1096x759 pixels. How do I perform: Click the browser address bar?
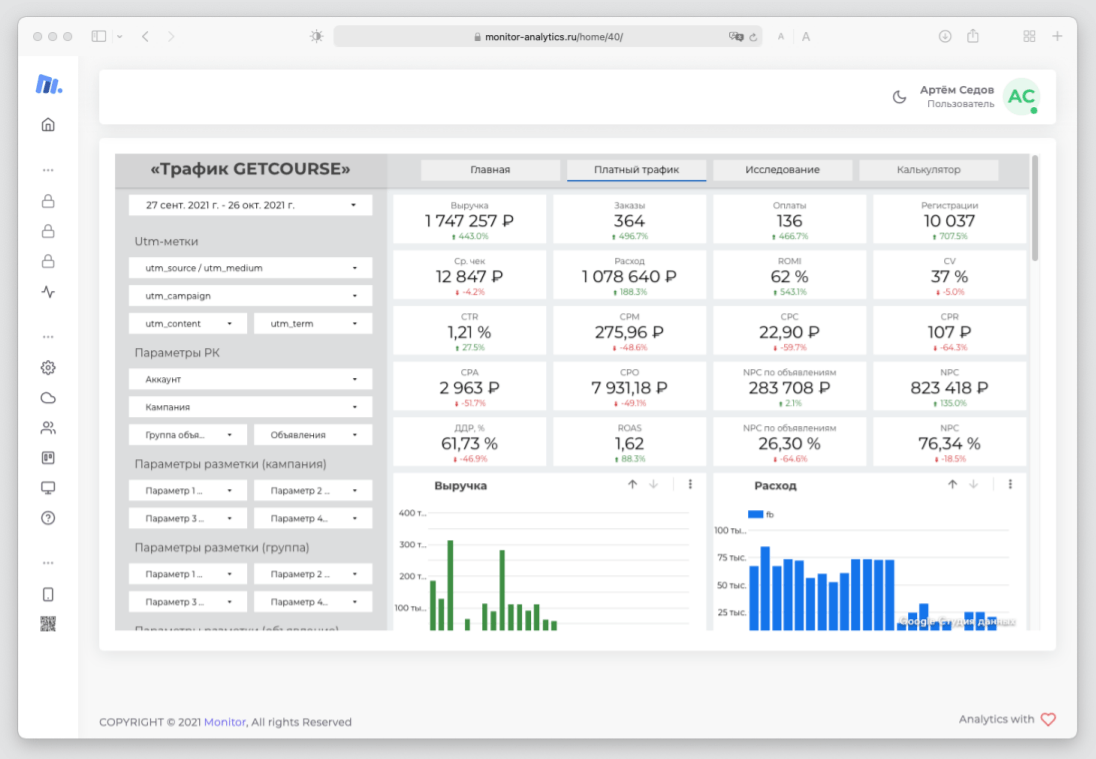pos(553,36)
